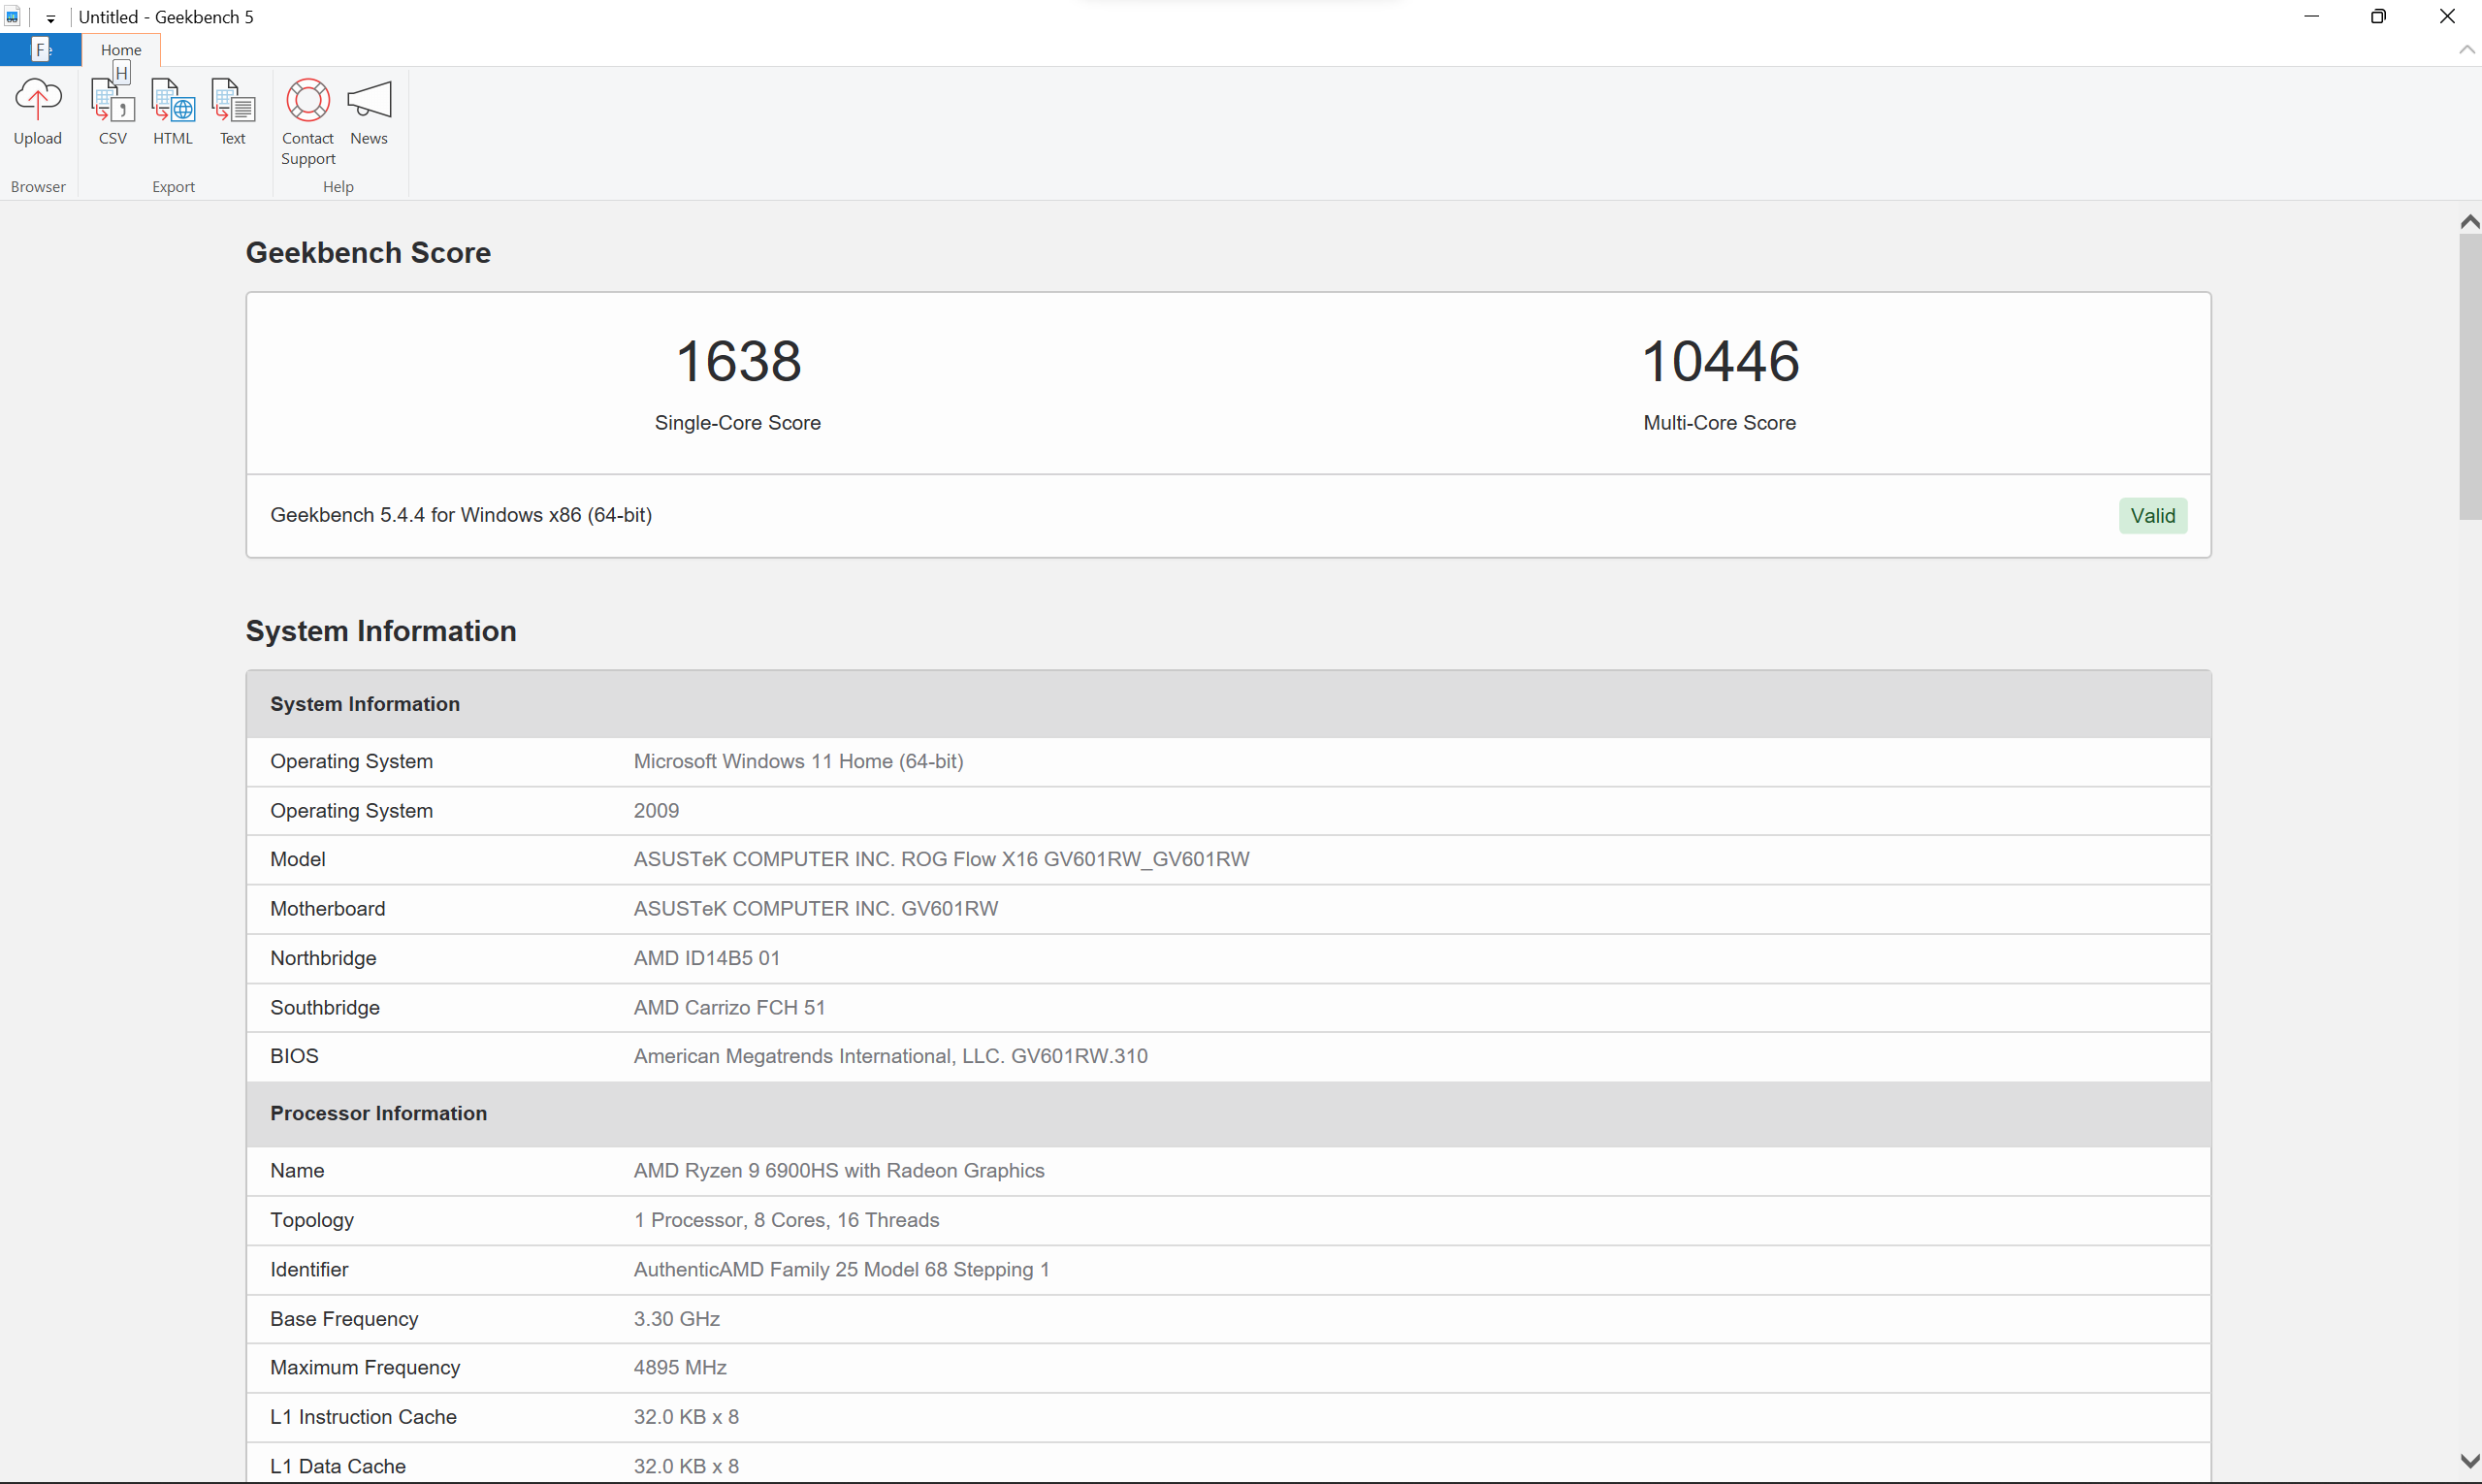
Task: Select the Single-Core Score label
Action: point(738,423)
